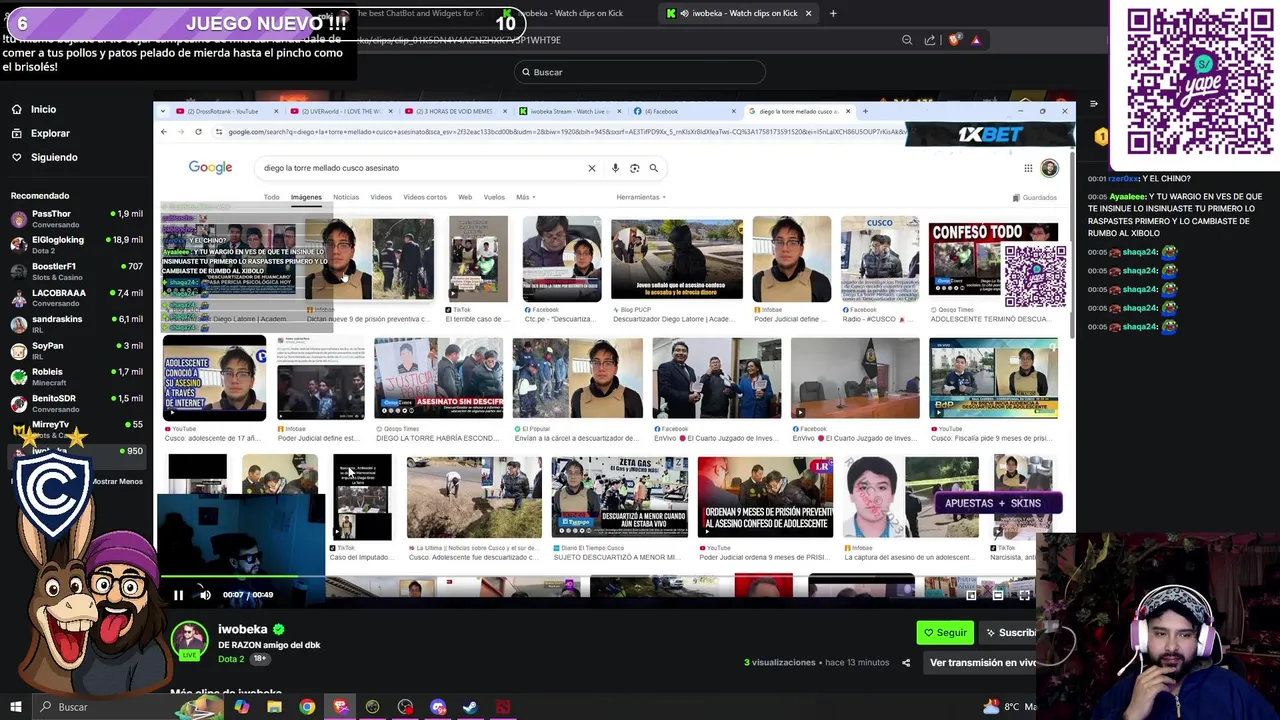This screenshot has height=720, width=1280.
Task: Open the Google apps grid
Action: 1027,168
